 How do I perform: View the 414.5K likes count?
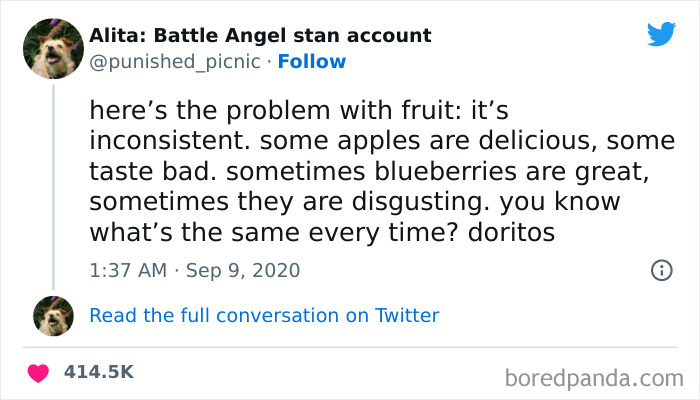pyautogui.click(x=98, y=372)
